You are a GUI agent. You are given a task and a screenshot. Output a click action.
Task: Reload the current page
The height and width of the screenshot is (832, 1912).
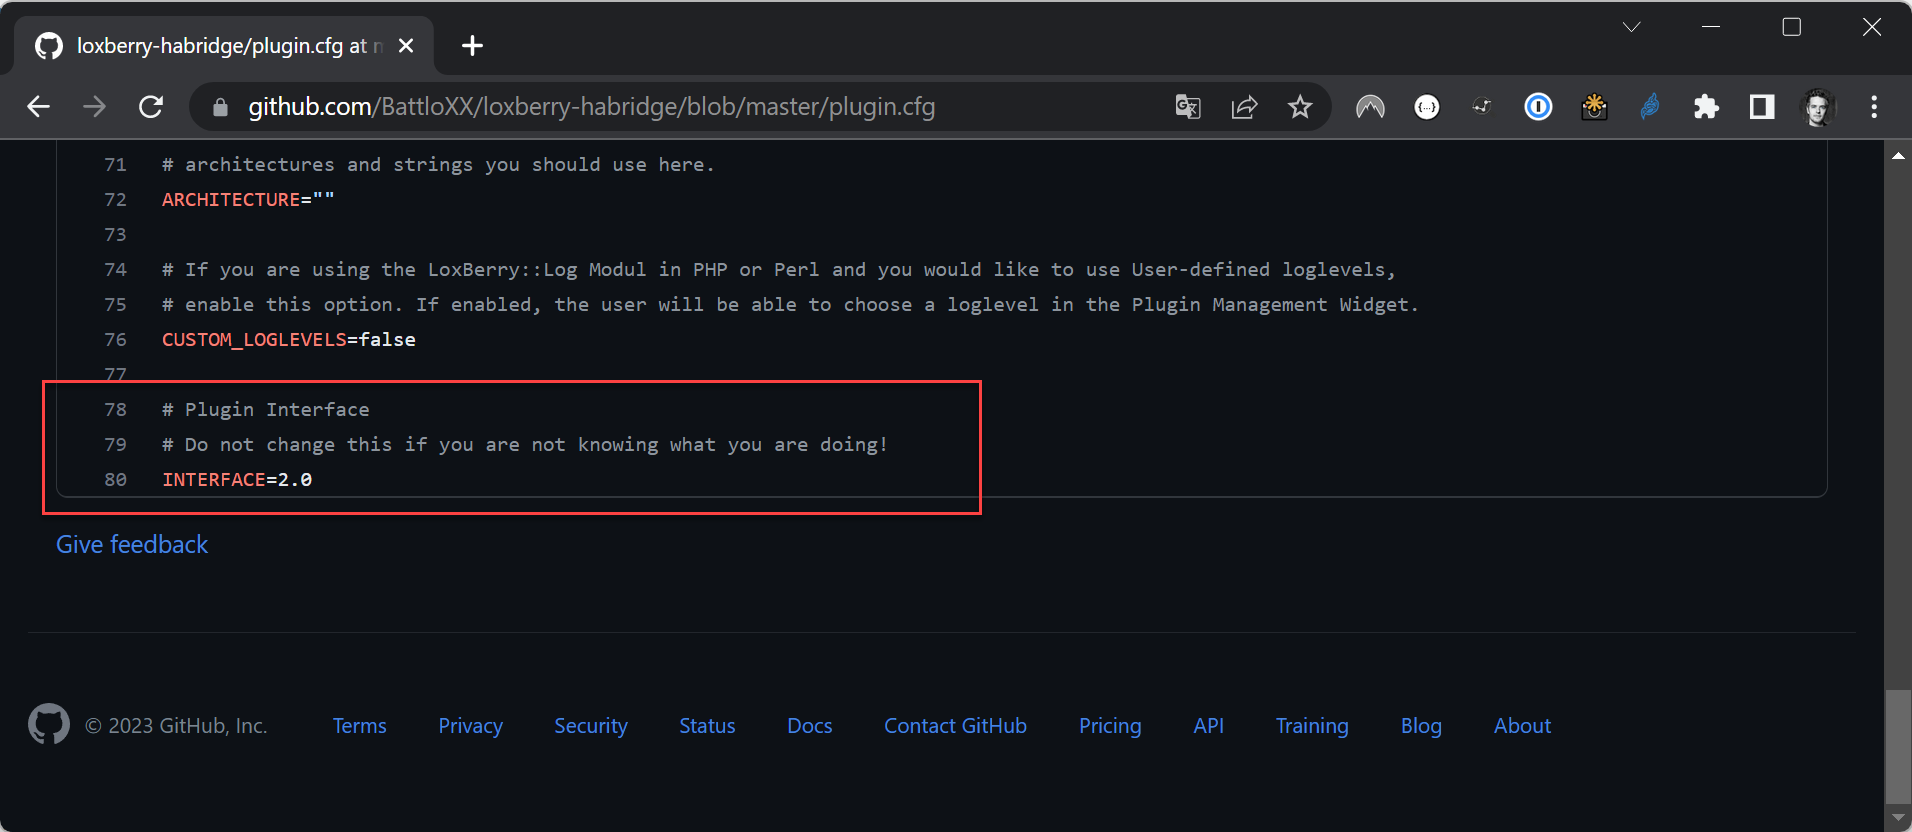click(151, 107)
